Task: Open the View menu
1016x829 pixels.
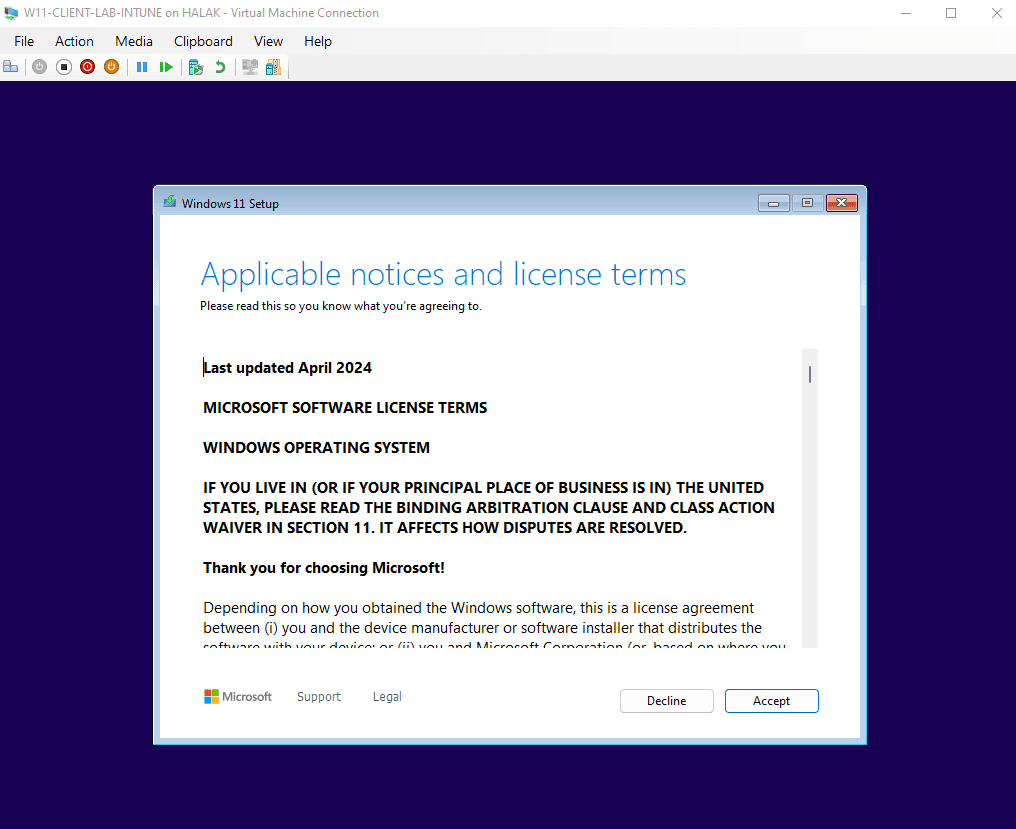Action: click(268, 41)
